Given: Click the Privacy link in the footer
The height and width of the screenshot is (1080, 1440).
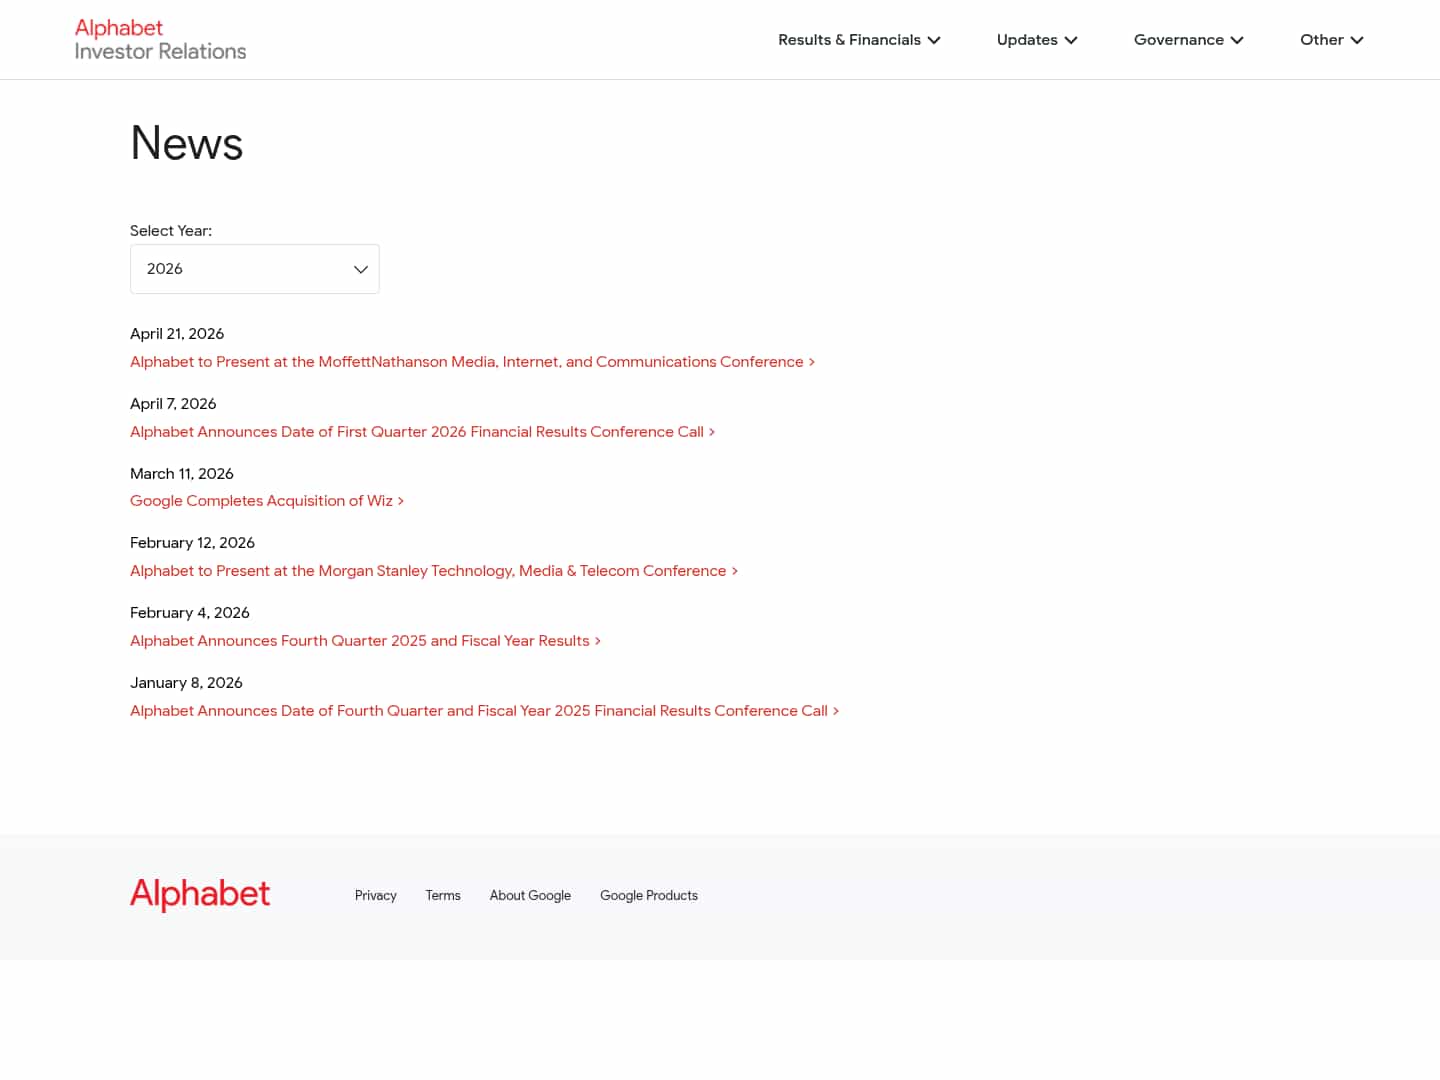Looking at the screenshot, I should click(x=375, y=895).
